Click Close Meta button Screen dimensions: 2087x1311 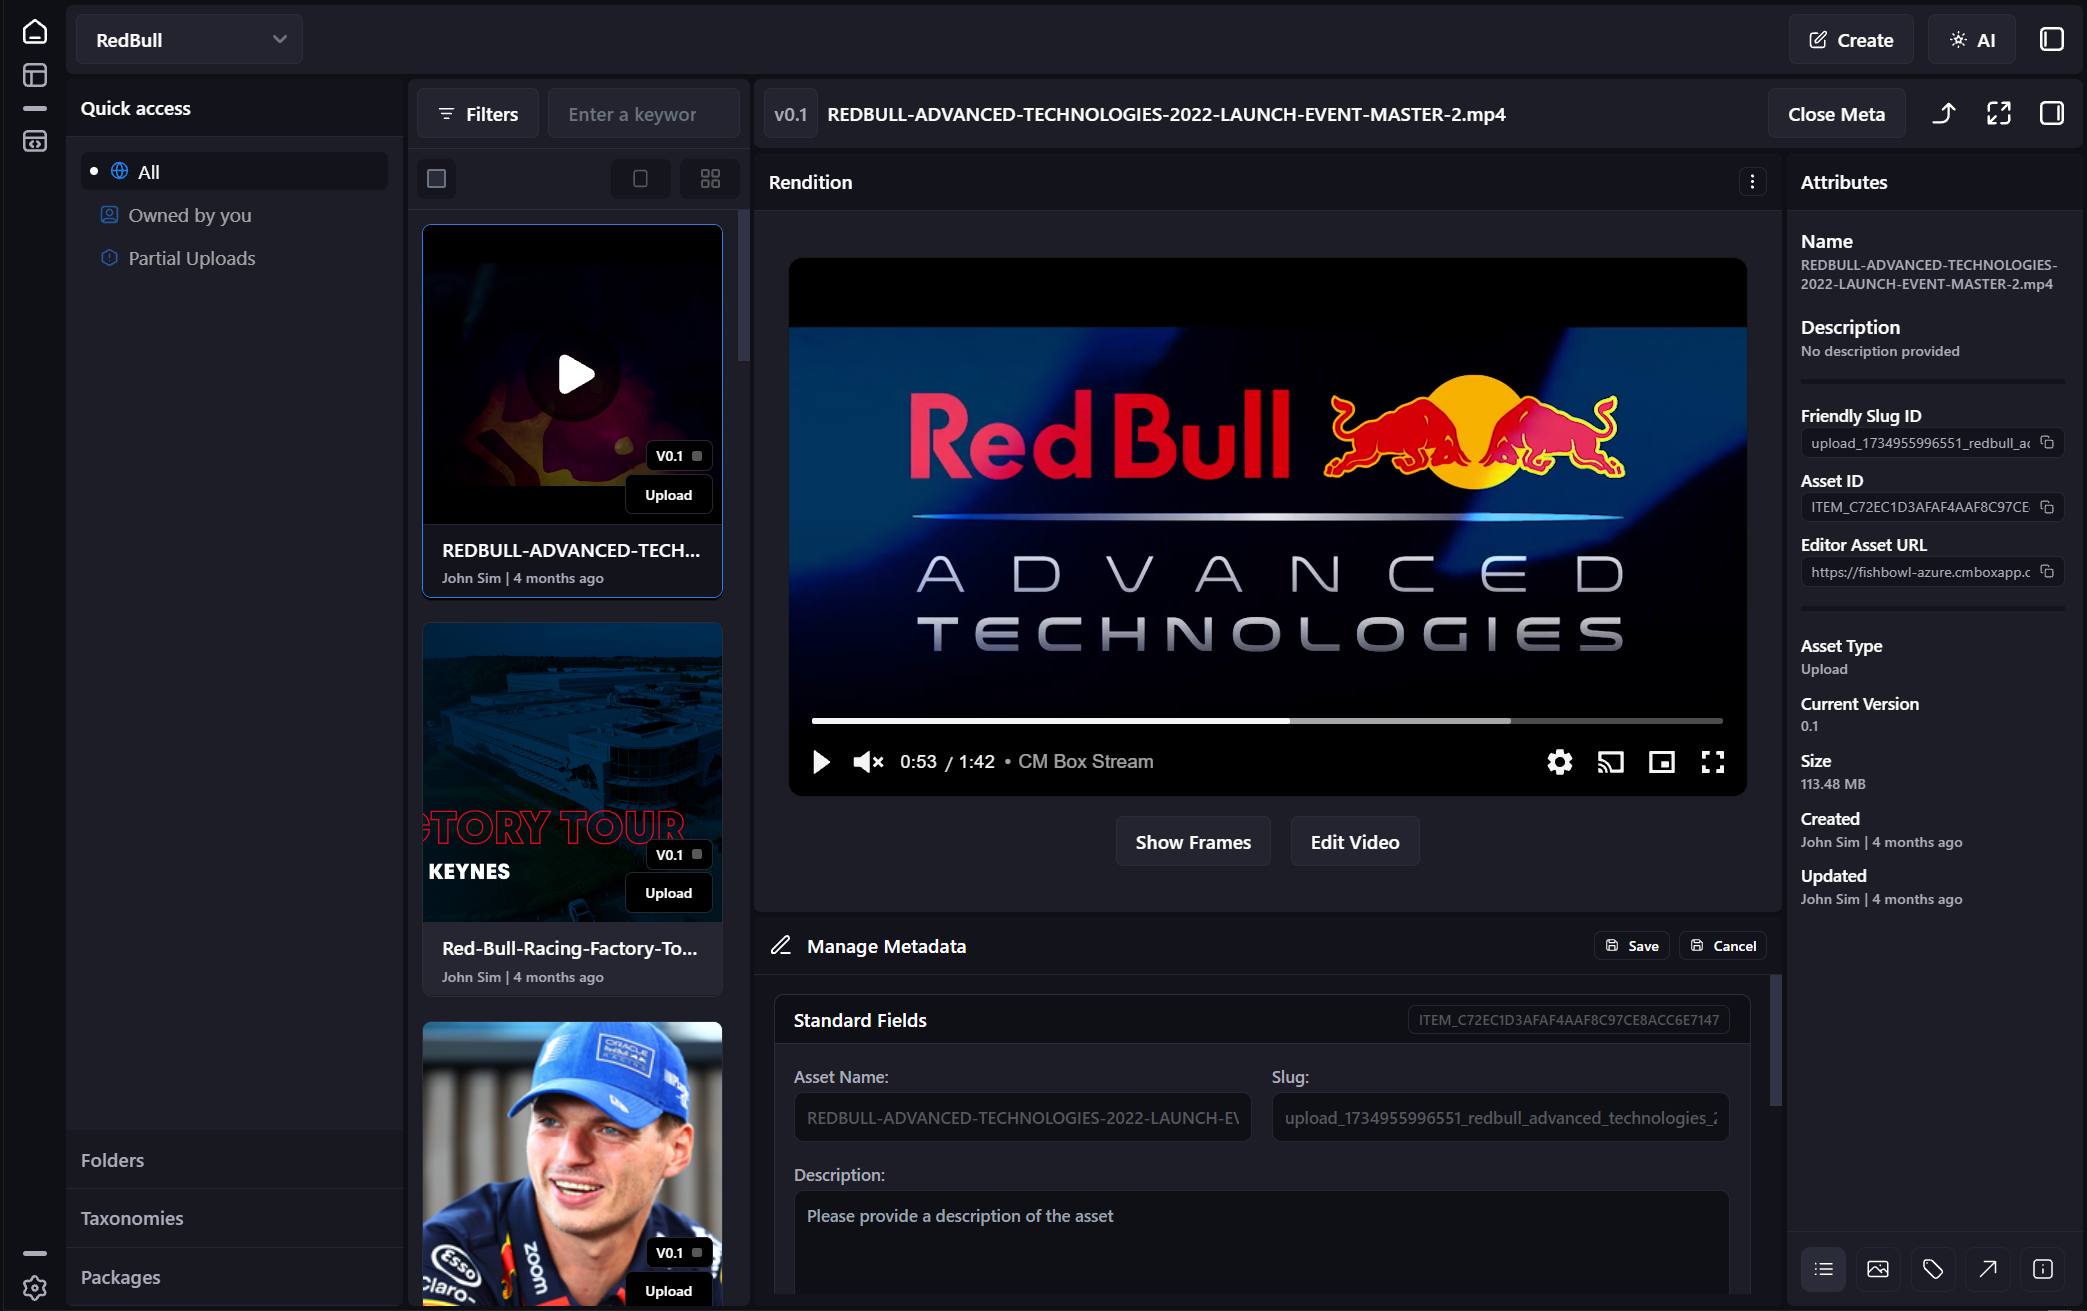[x=1837, y=114]
